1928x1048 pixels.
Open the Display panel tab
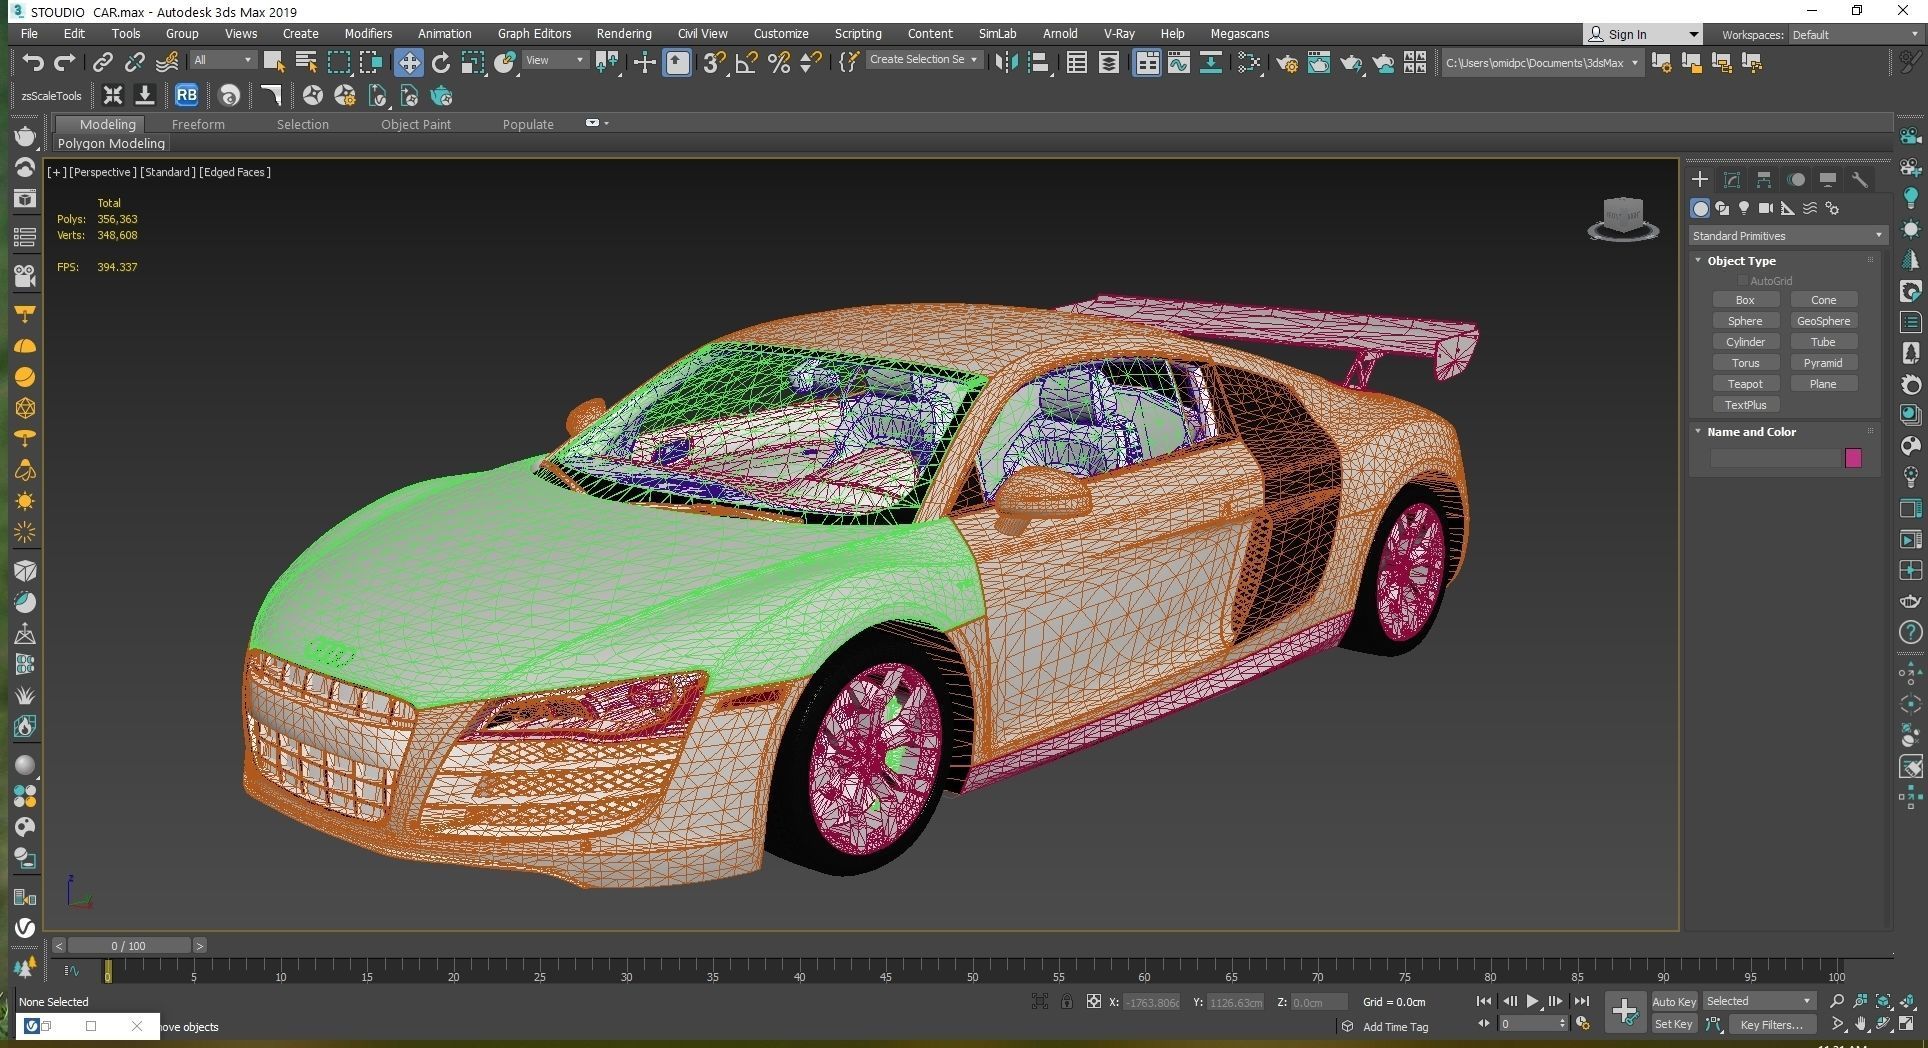tap(1828, 179)
